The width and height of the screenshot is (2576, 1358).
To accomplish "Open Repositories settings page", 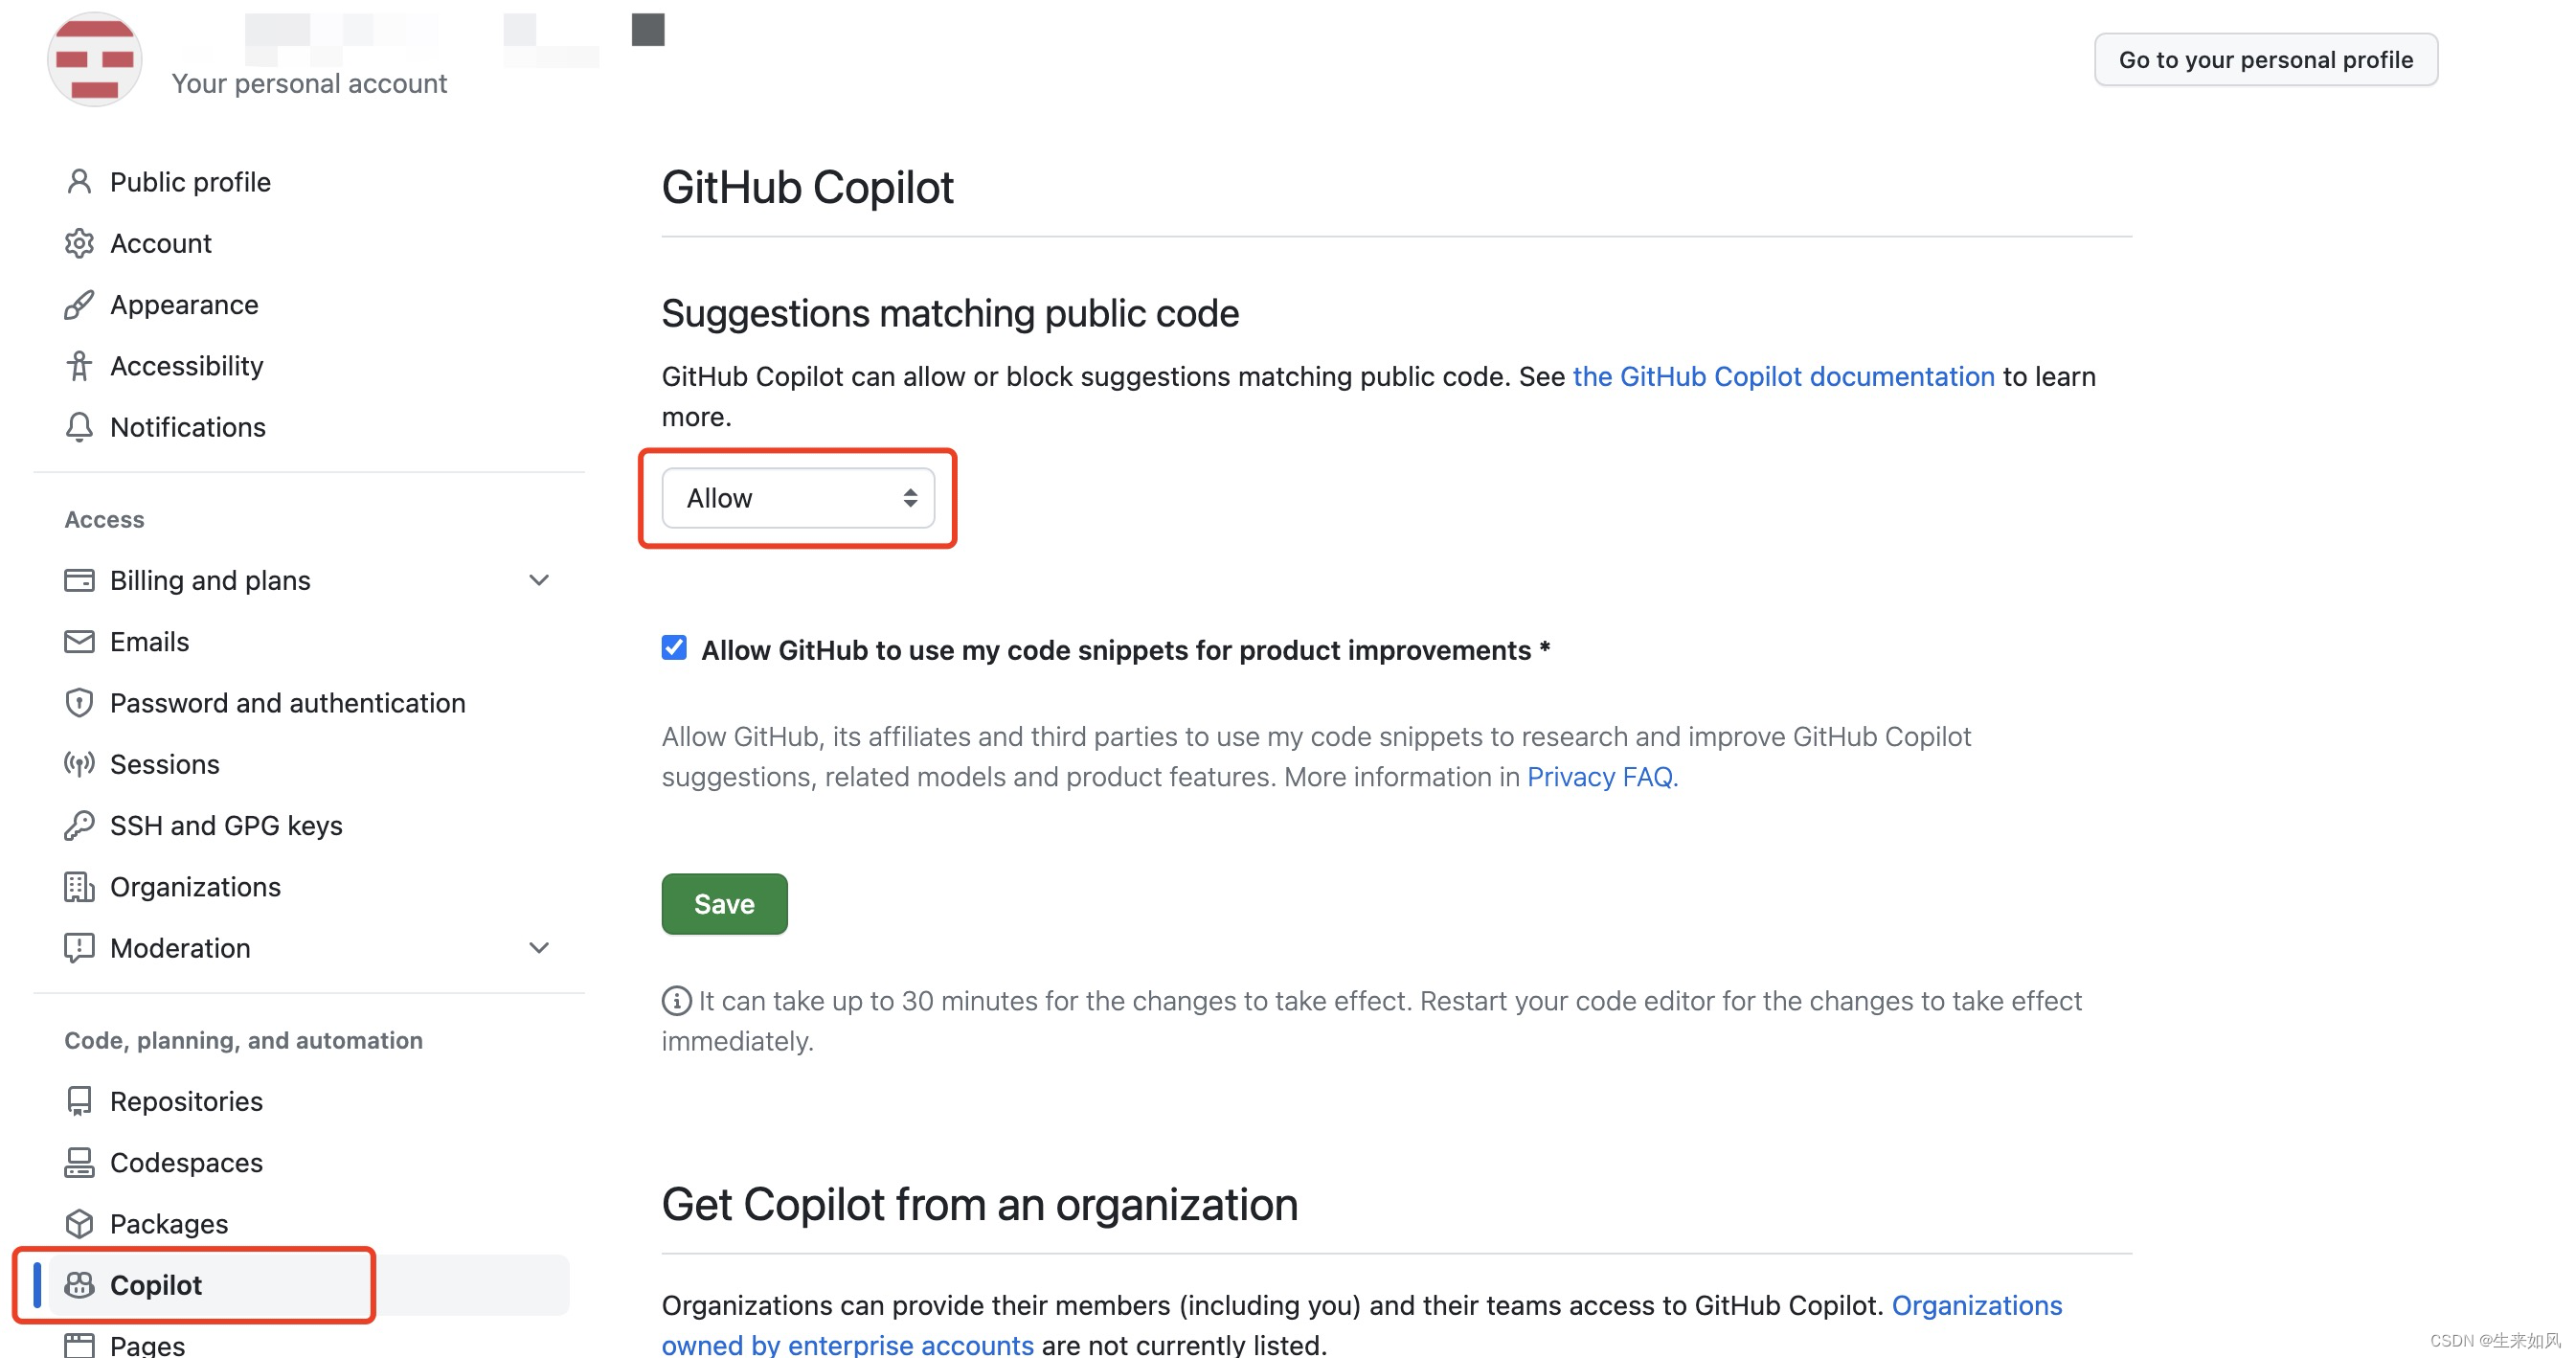I will click(186, 1101).
